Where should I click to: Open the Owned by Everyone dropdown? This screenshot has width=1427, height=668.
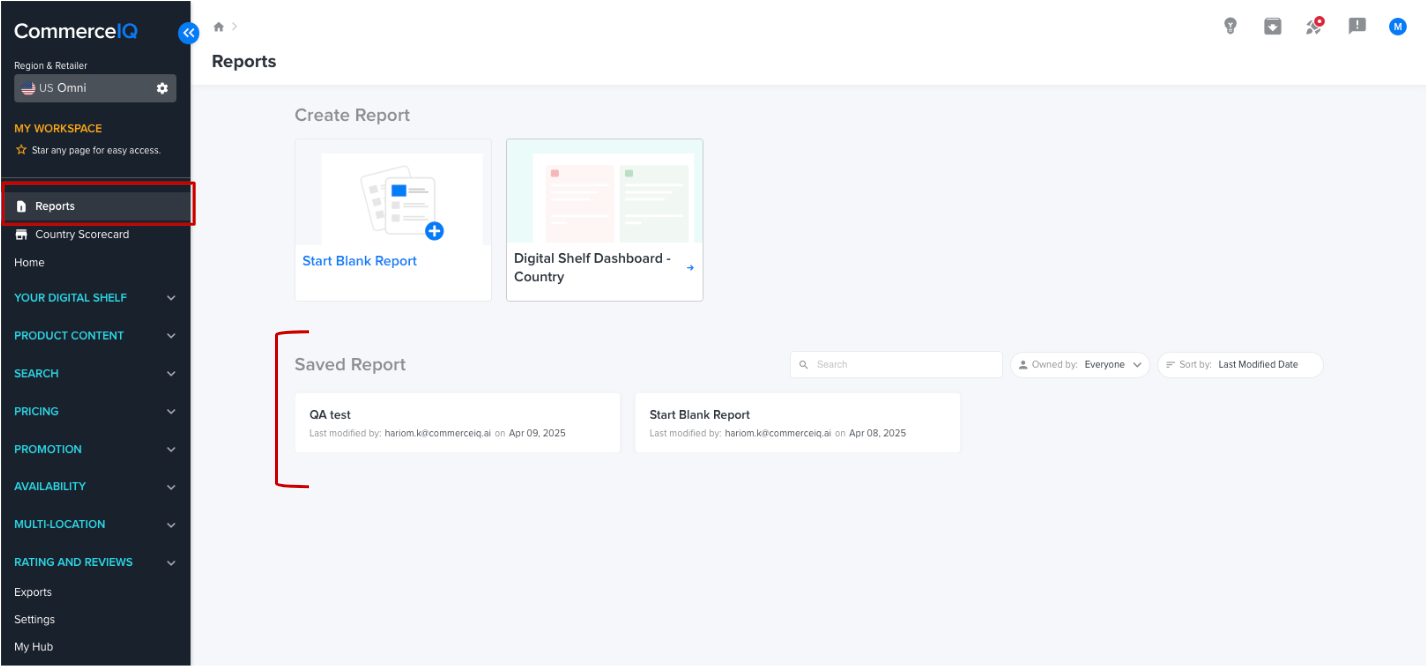tap(1080, 365)
